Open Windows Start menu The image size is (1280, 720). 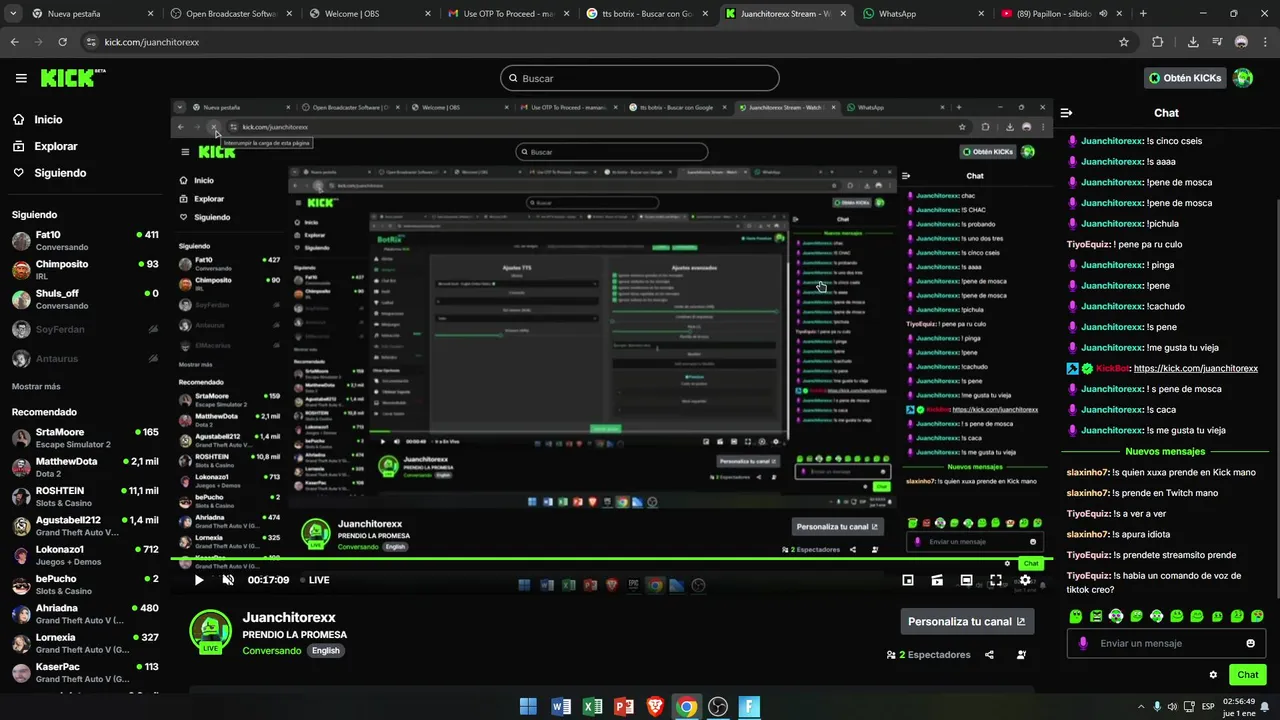(x=528, y=707)
